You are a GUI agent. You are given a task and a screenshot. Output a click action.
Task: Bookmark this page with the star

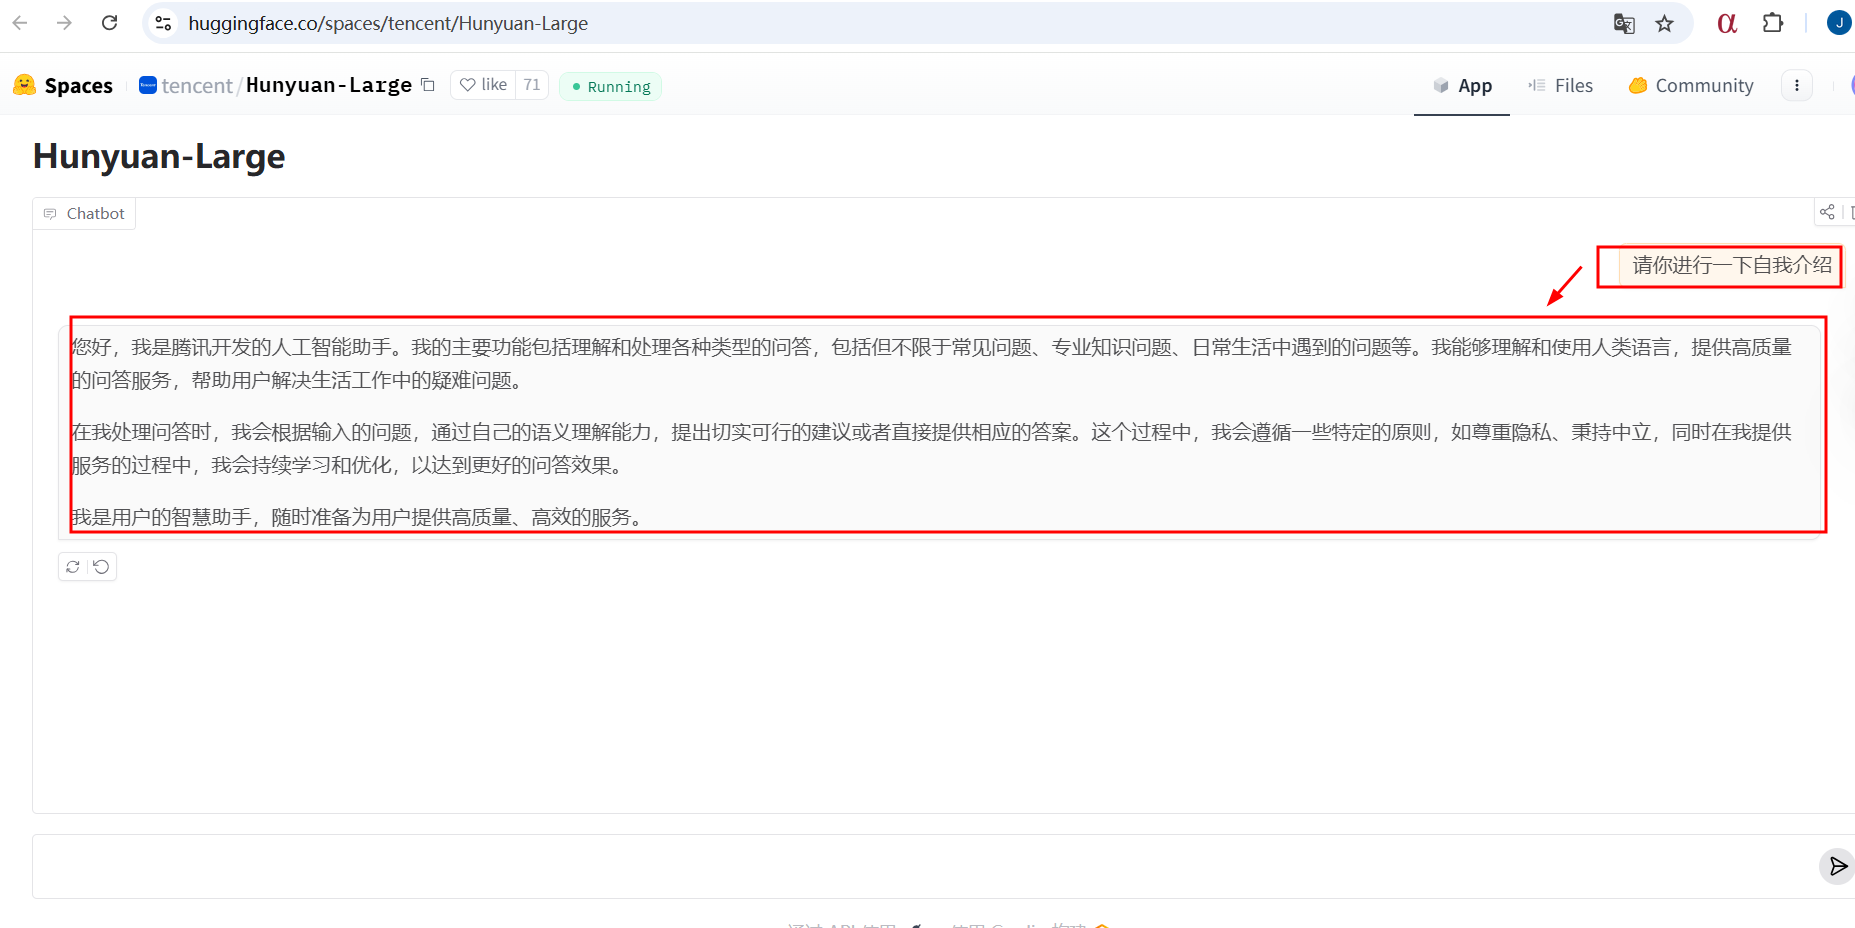coord(1664,23)
